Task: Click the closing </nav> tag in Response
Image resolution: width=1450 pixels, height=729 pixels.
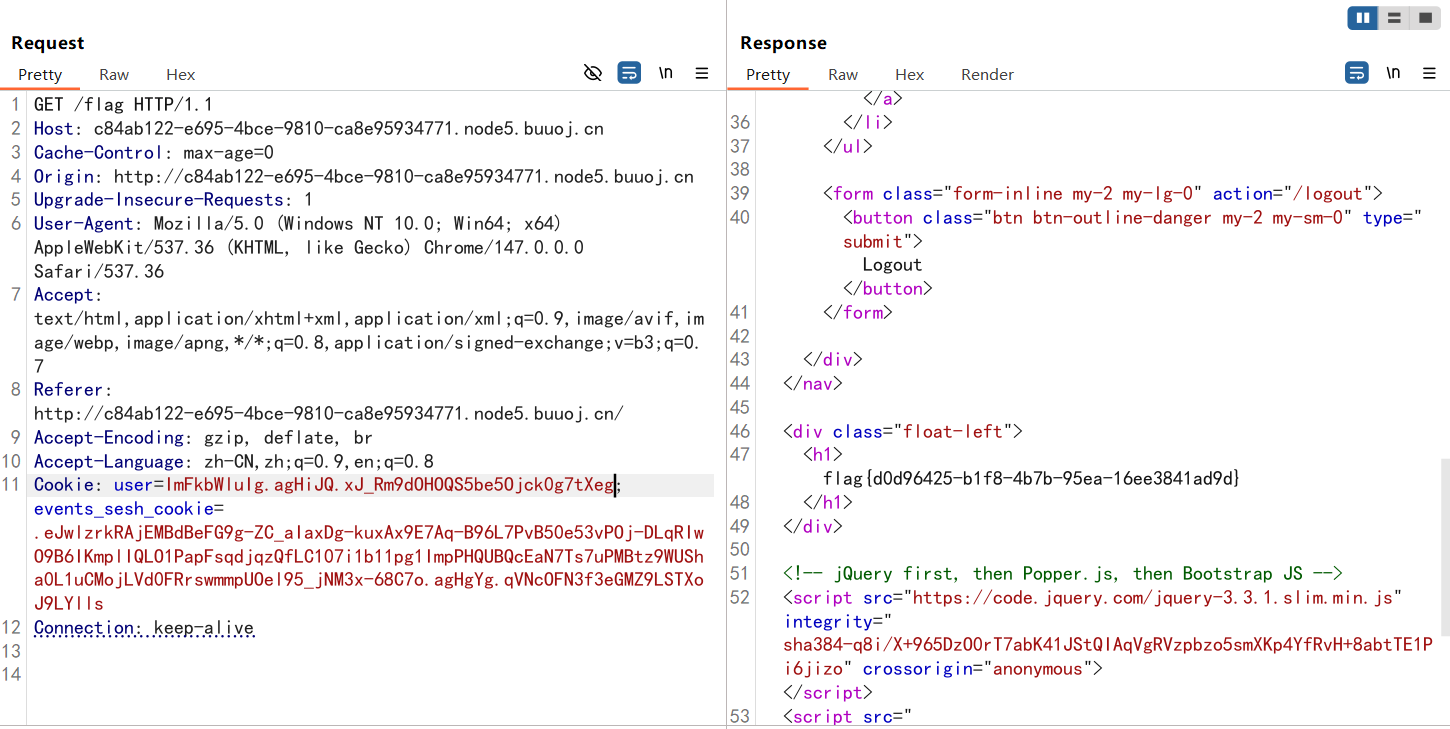Action: [814, 384]
